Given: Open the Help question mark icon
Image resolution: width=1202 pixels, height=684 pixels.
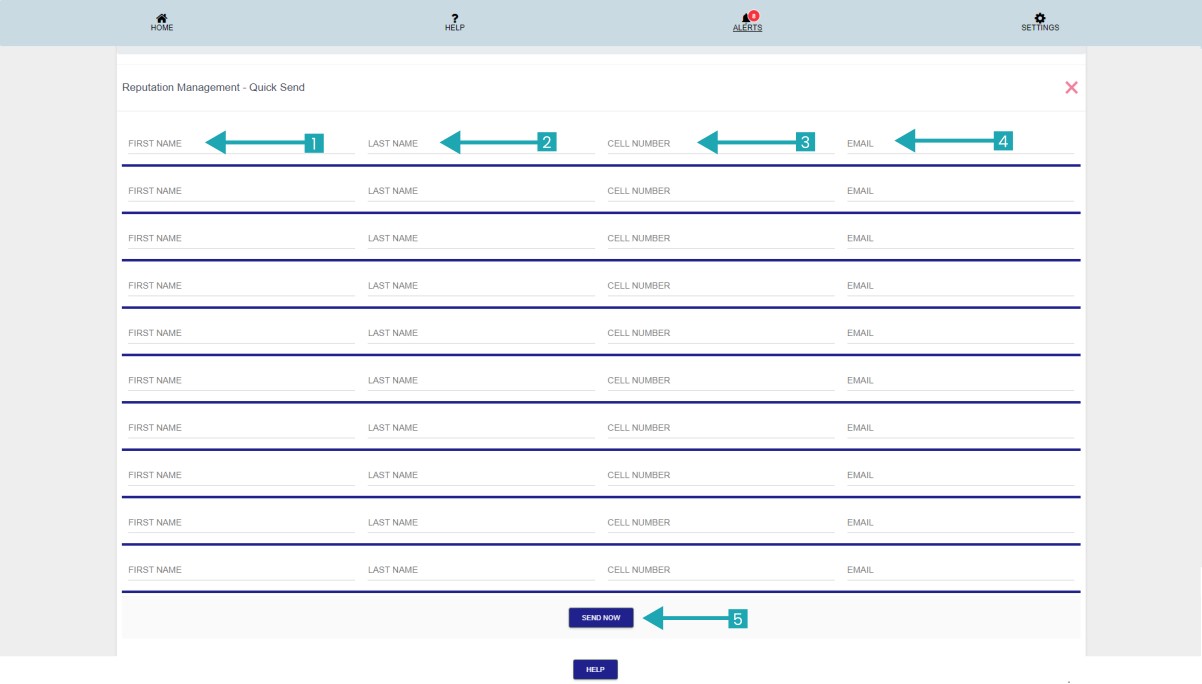Looking at the screenshot, I should [454, 18].
